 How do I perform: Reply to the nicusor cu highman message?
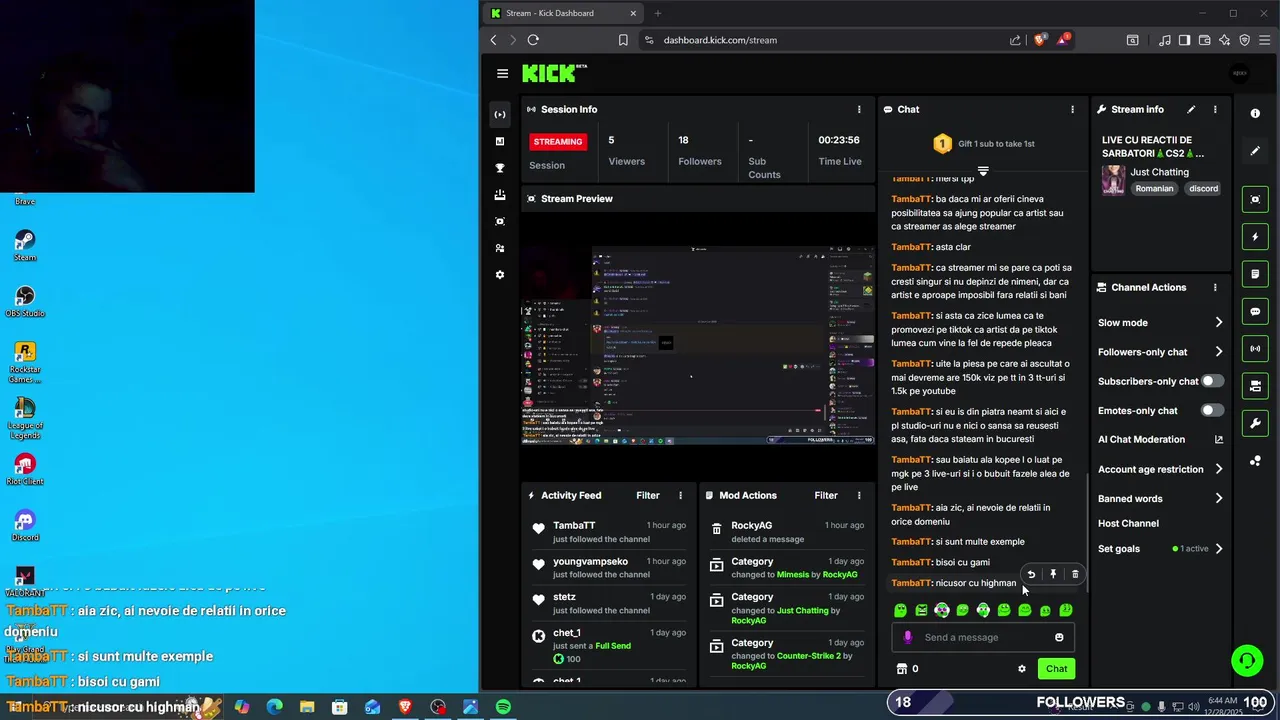click(1031, 574)
